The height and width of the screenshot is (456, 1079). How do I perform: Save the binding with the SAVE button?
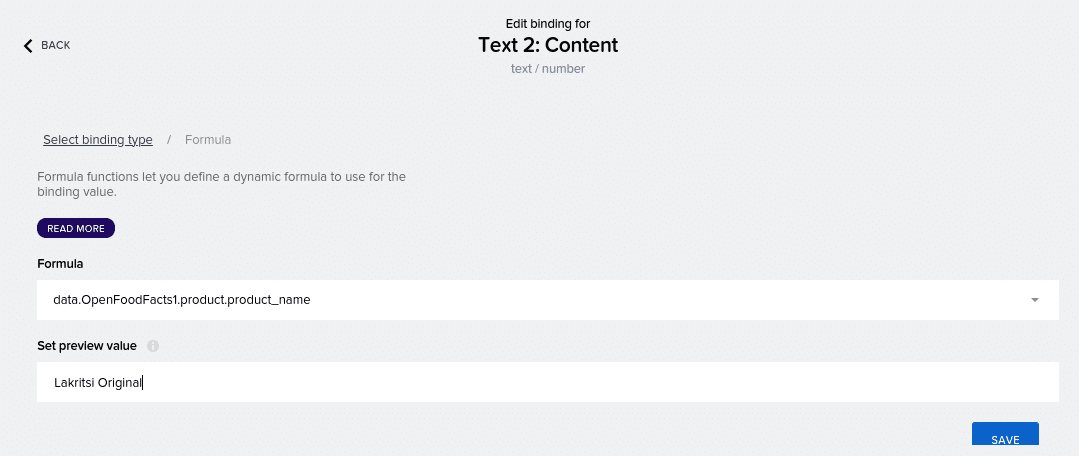1005,439
